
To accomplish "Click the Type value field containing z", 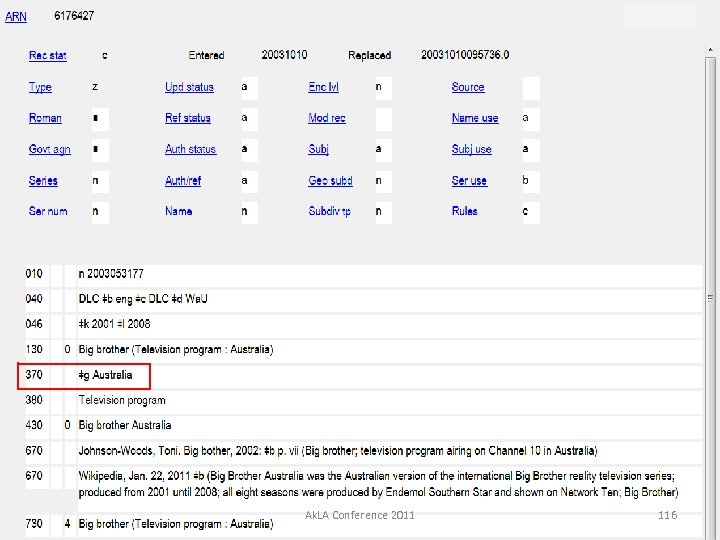I will coord(100,88).
